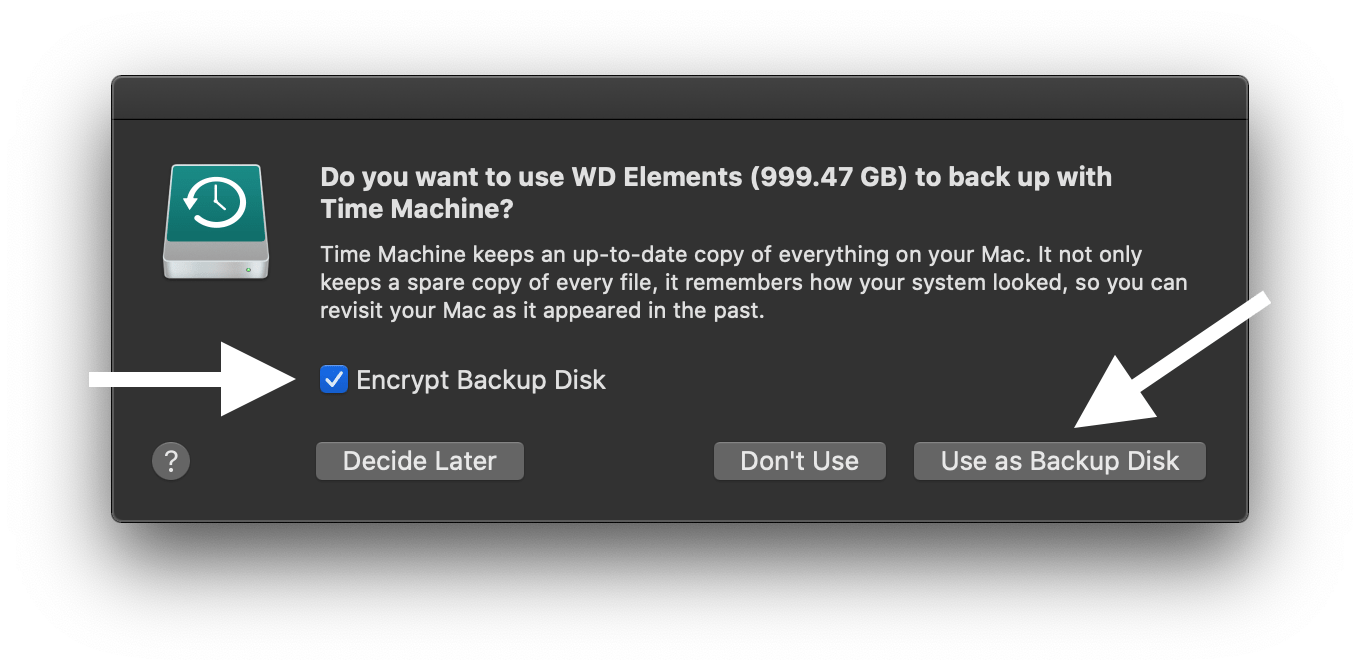Open help with the question mark button
This screenshot has height=670, width=1360.
(171, 461)
